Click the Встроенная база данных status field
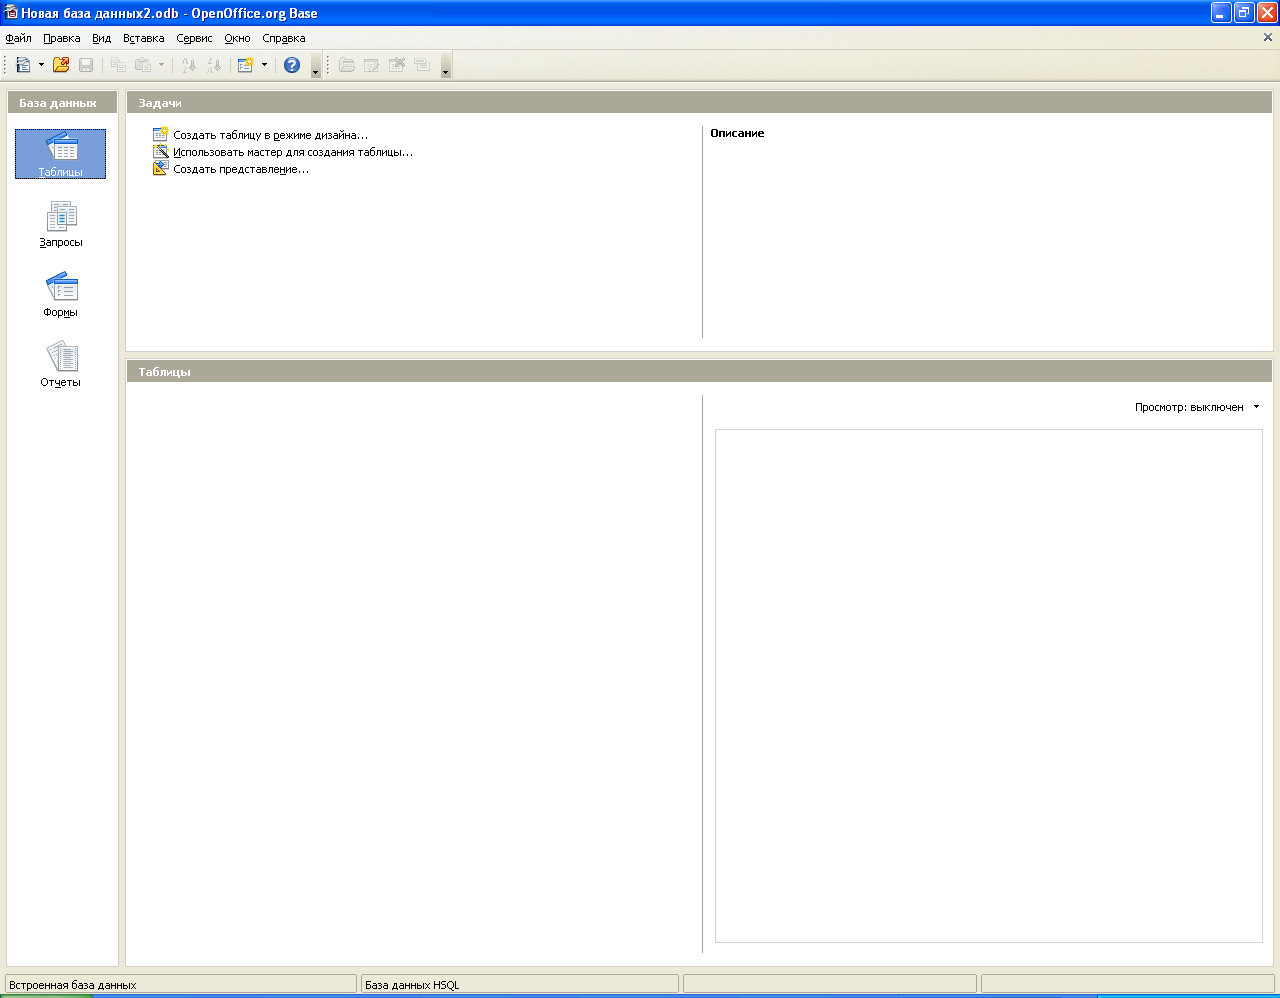The width and height of the screenshot is (1280, 998). pos(181,985)
